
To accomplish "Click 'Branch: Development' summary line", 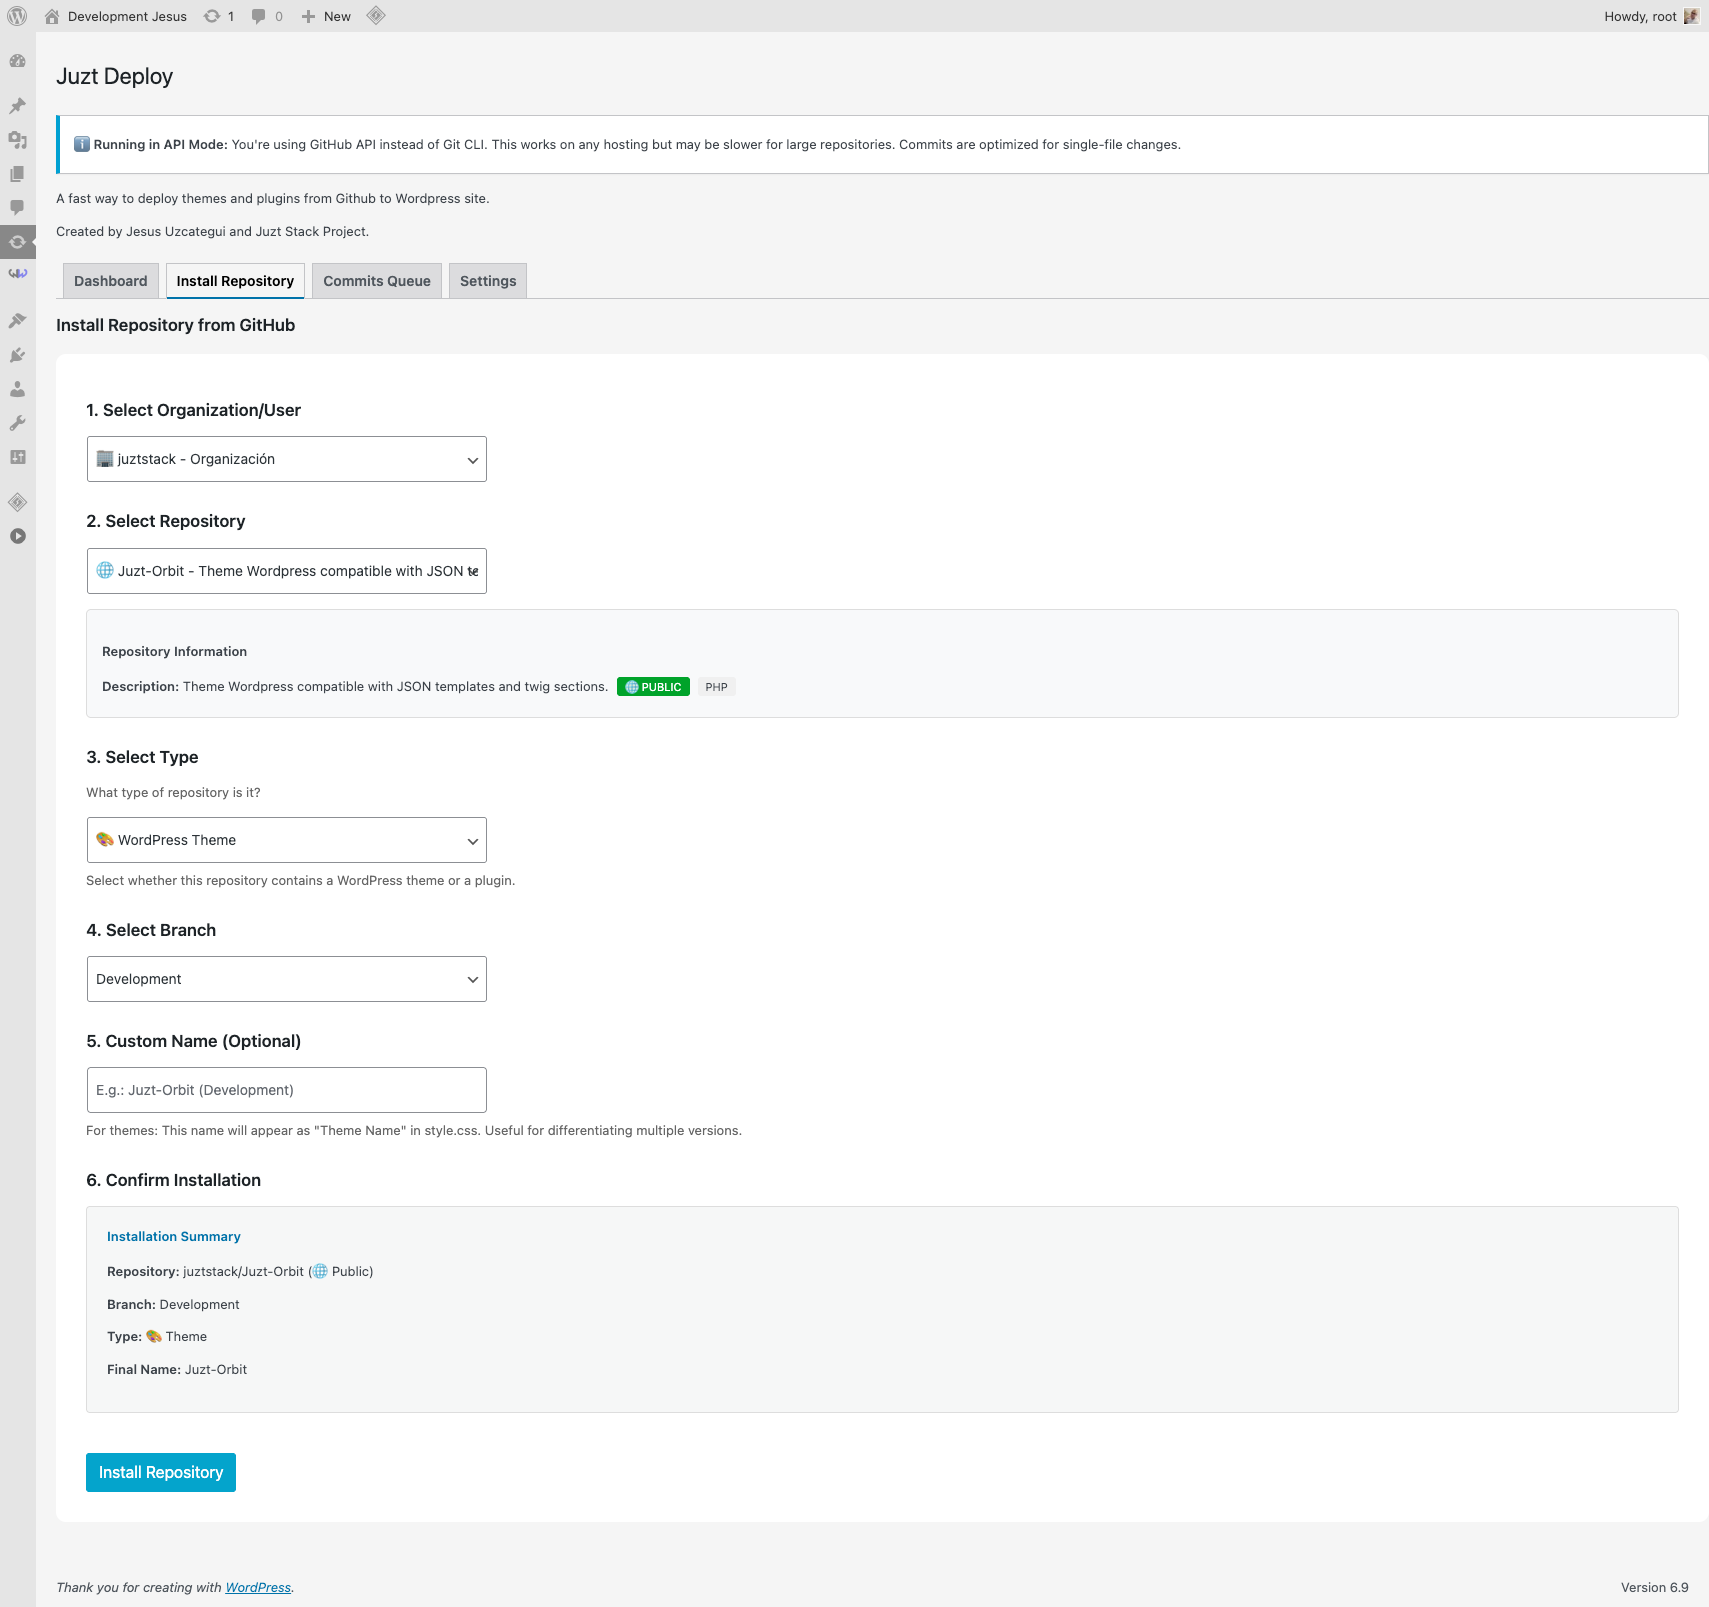I will (x=173, y=1304).
